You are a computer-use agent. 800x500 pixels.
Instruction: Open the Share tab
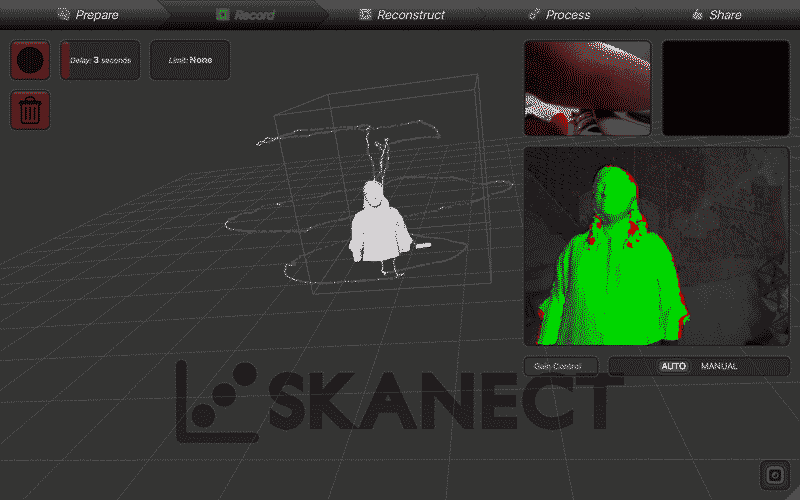(717, 14)
